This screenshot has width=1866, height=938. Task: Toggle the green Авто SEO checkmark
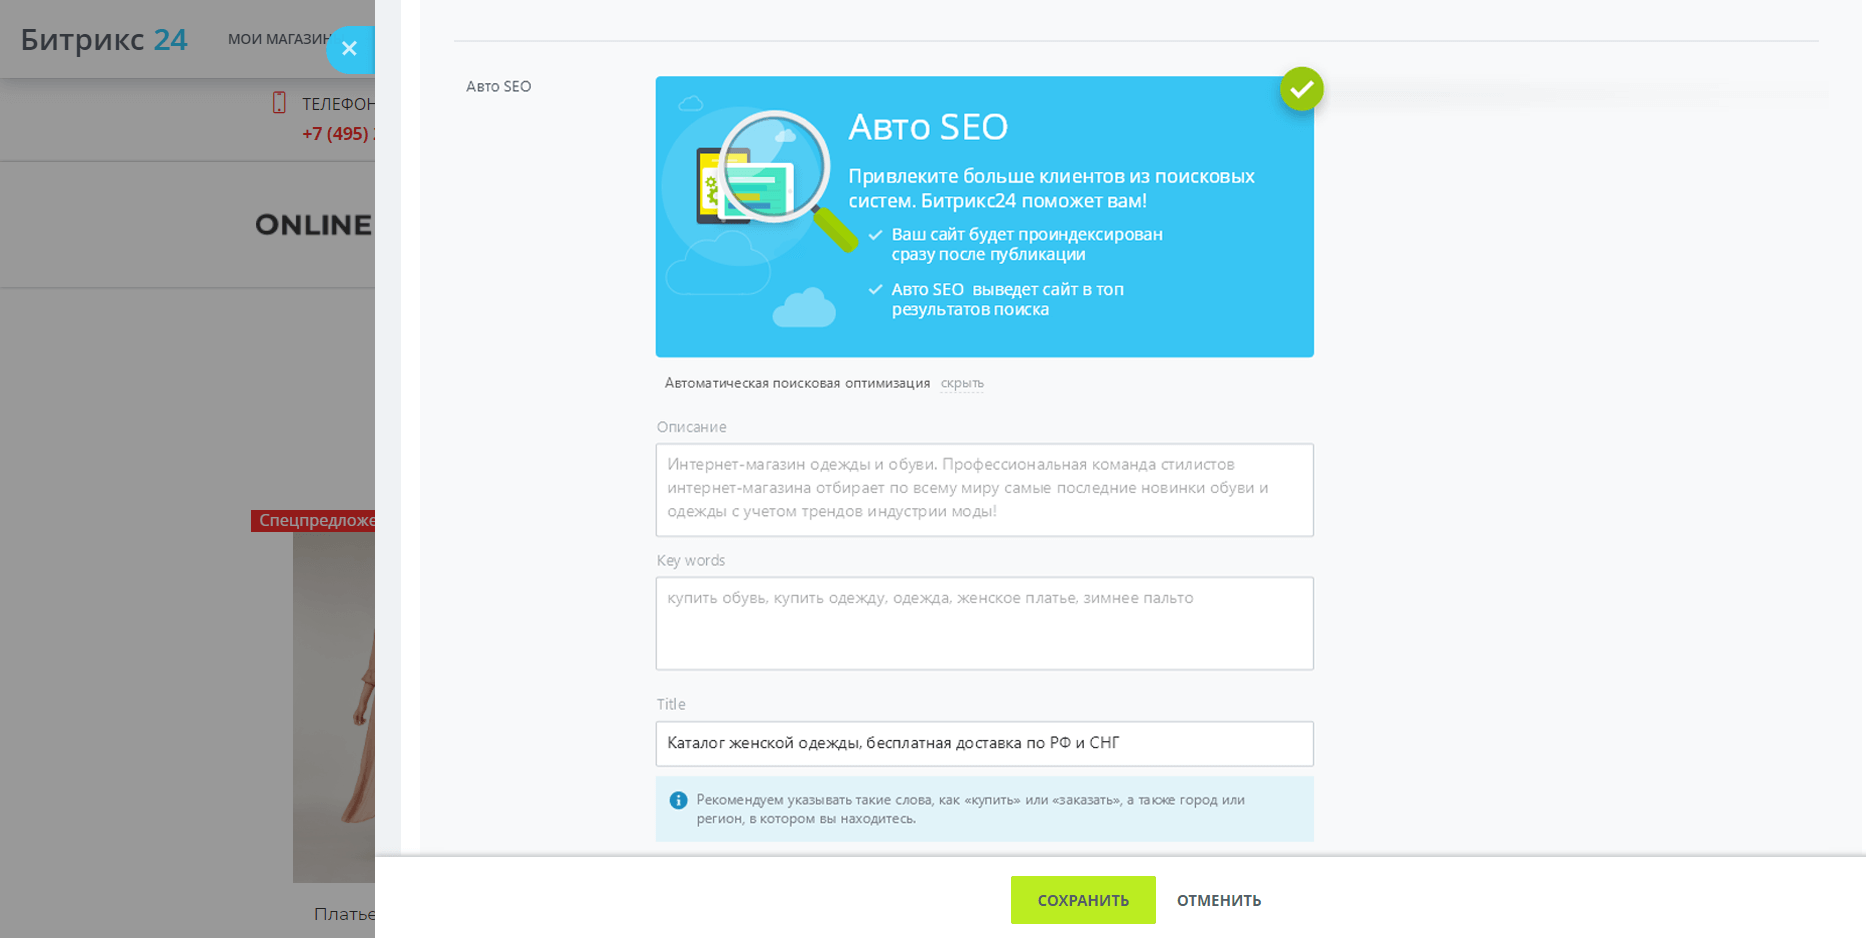[x=1301, y=89]
